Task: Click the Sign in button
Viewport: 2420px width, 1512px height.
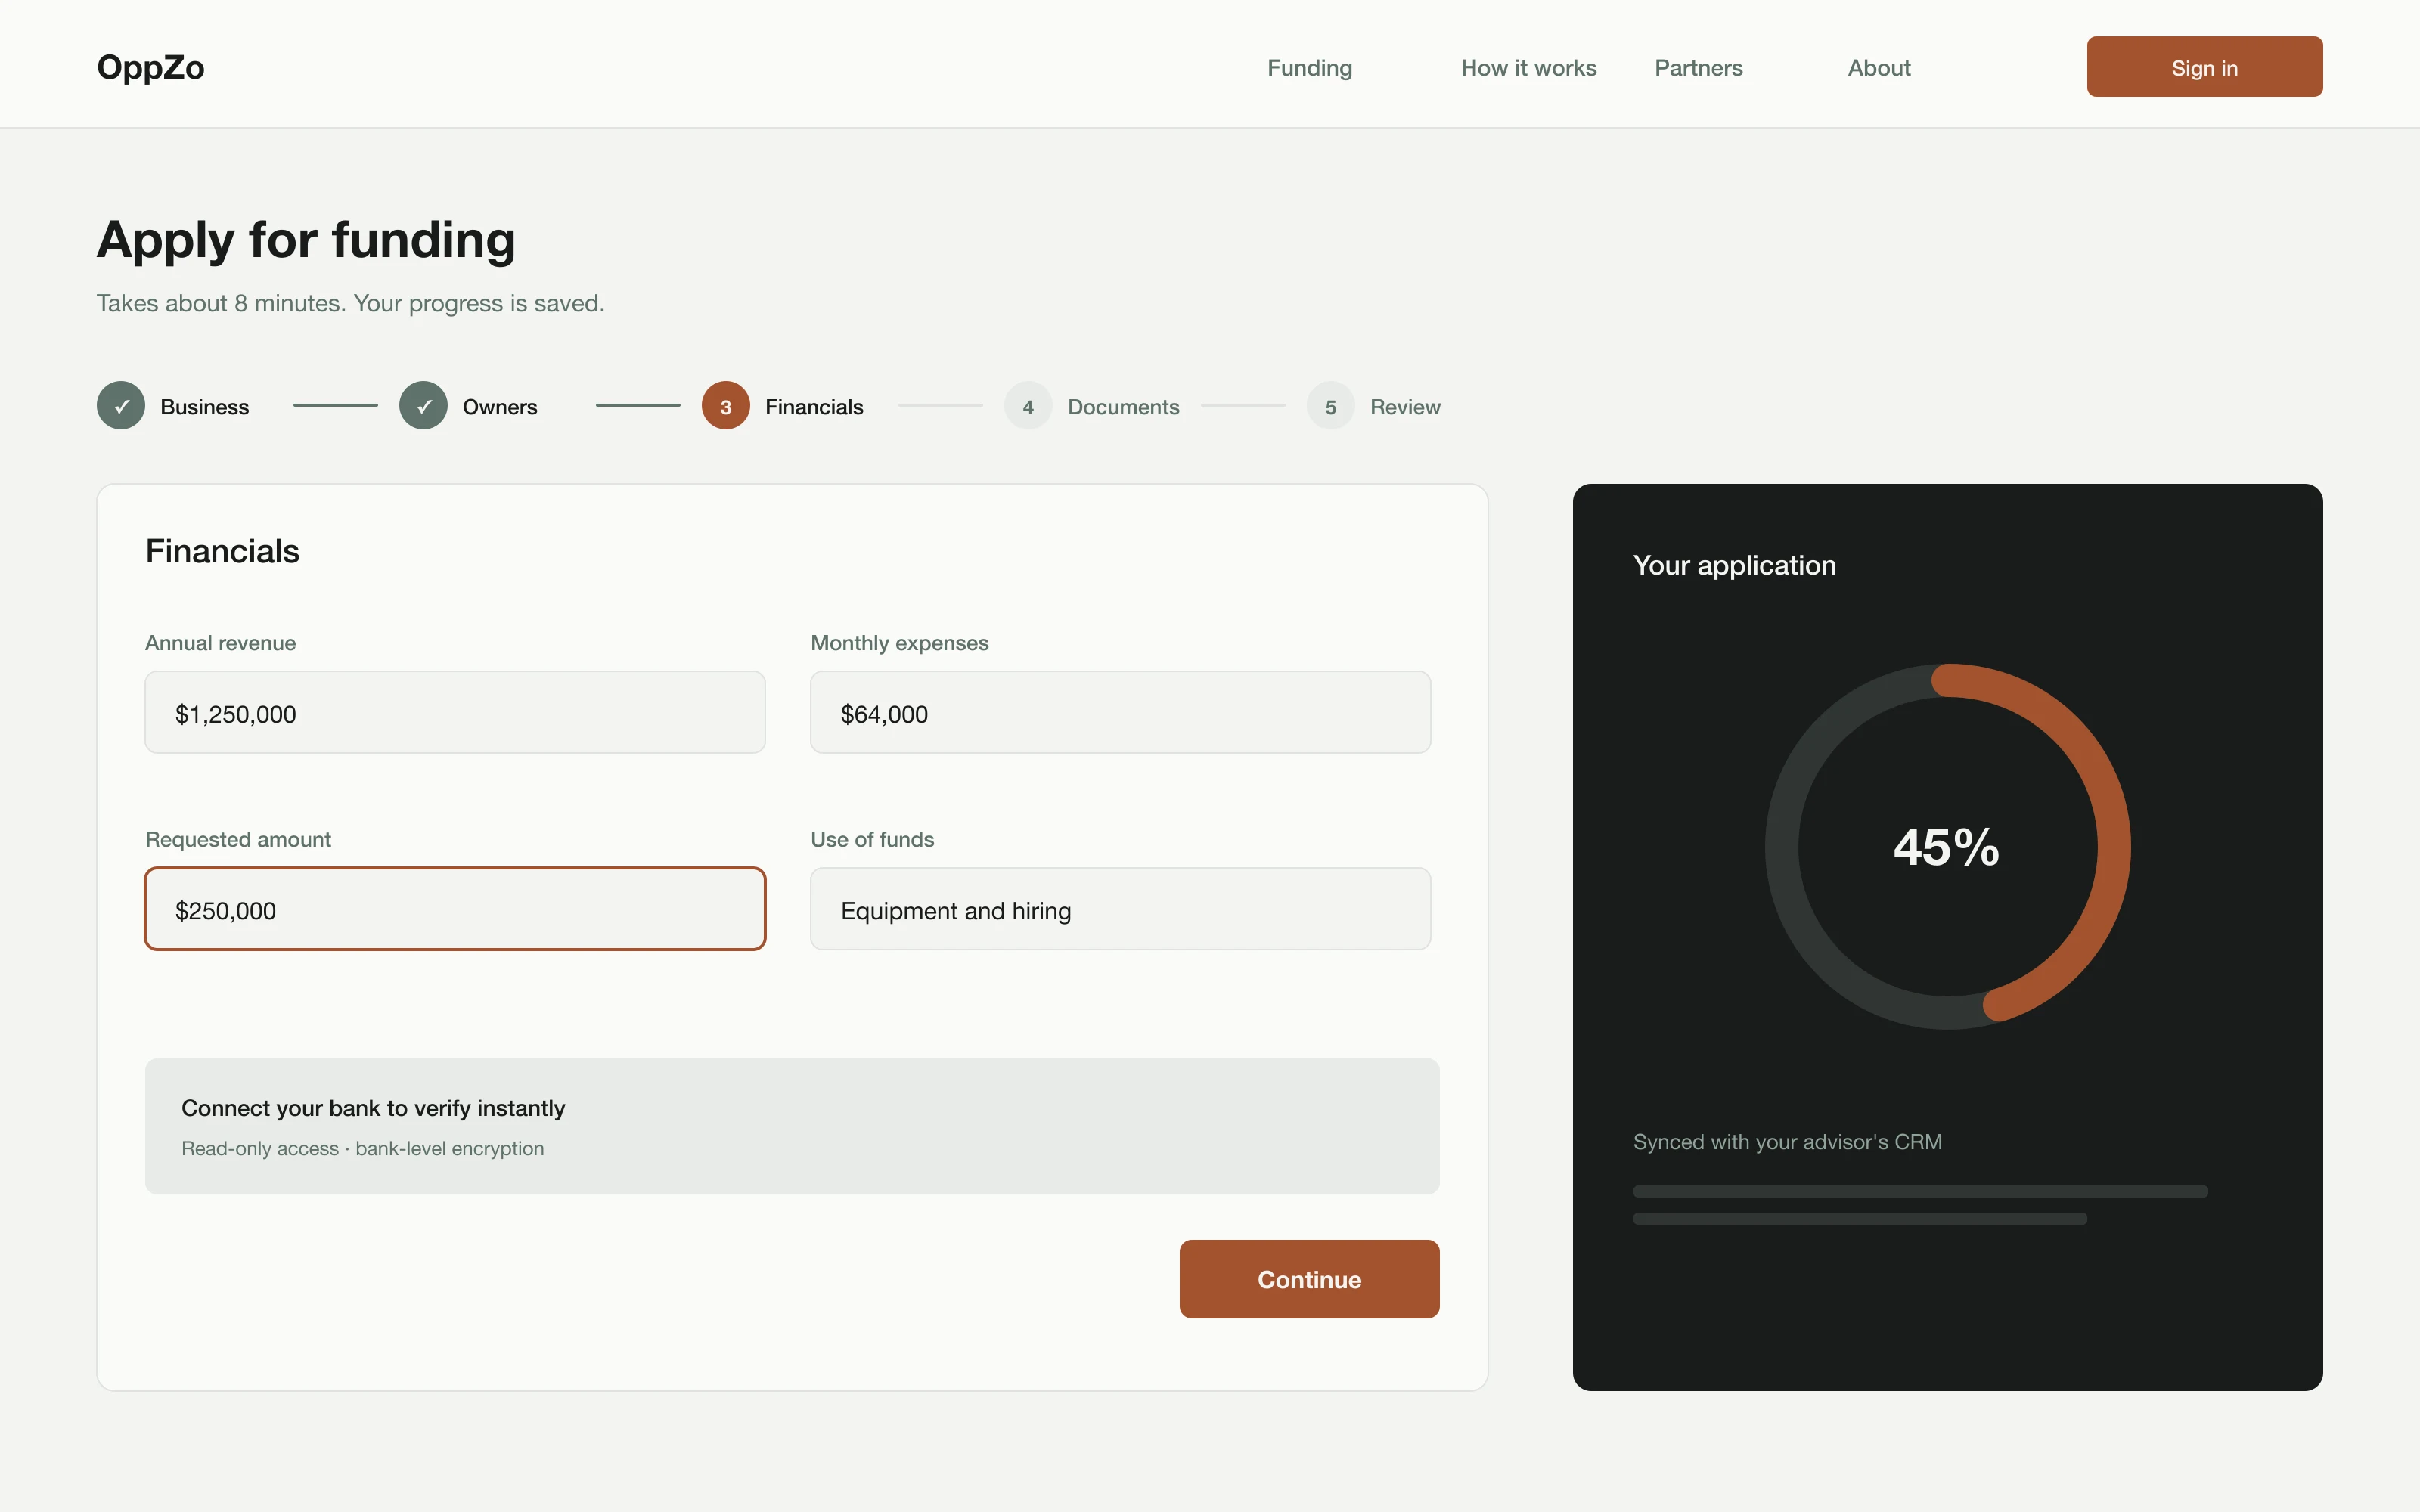Action: pyautogui.click(x=2204, y=67)
